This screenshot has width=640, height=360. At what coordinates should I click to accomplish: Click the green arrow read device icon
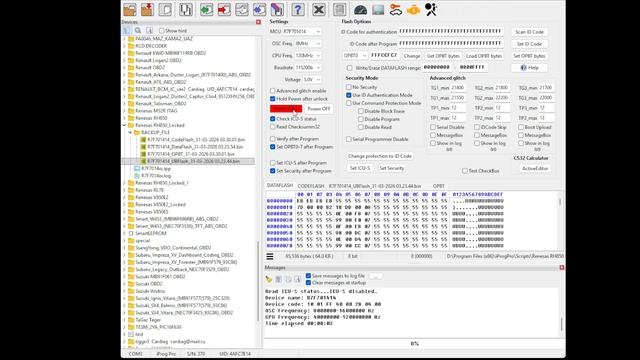click(206, 9)
